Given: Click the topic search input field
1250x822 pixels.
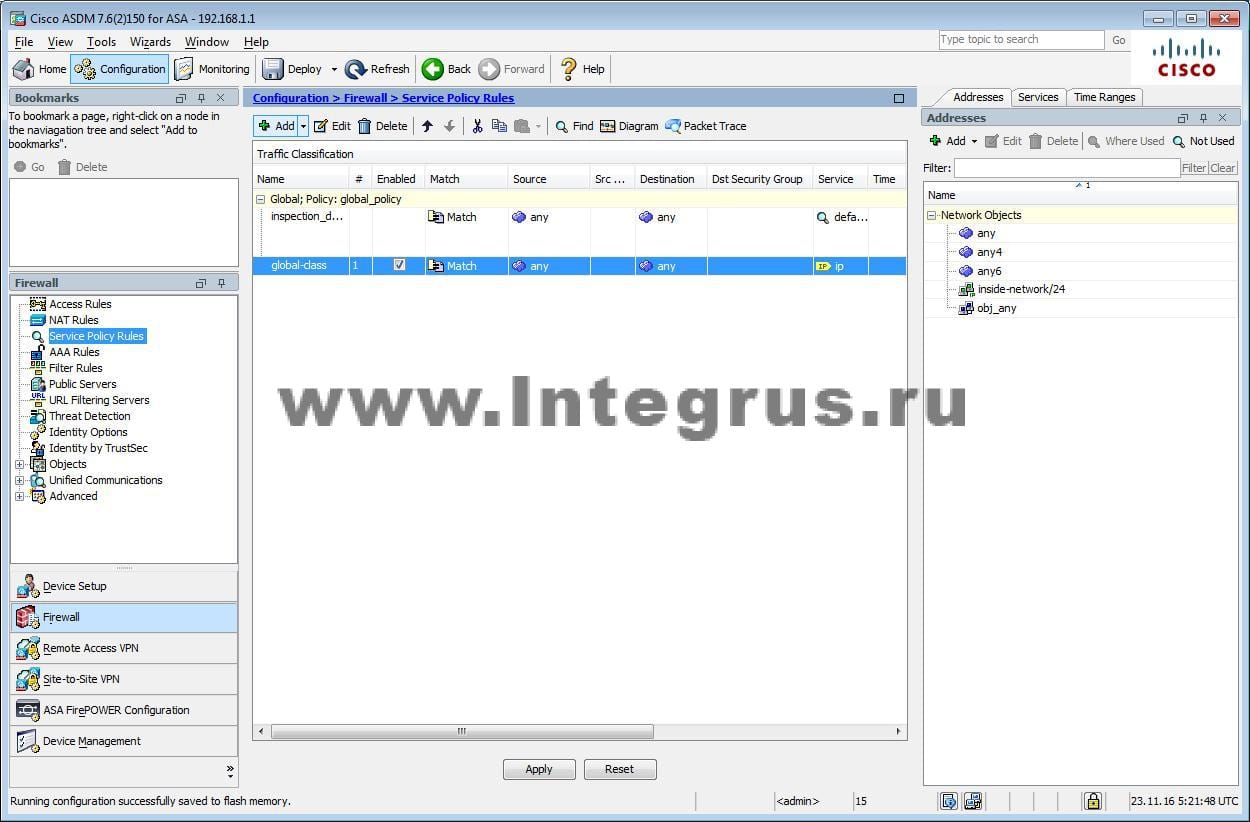Looking at the screenshot, I should click(x=1021, y=40).
